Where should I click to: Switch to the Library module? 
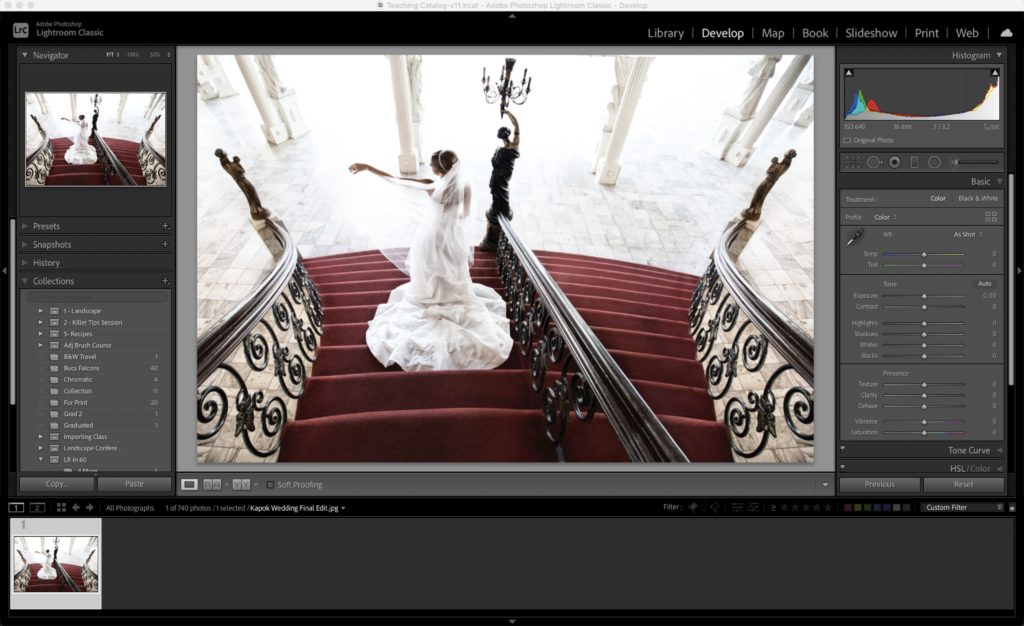tap(665, 33)
